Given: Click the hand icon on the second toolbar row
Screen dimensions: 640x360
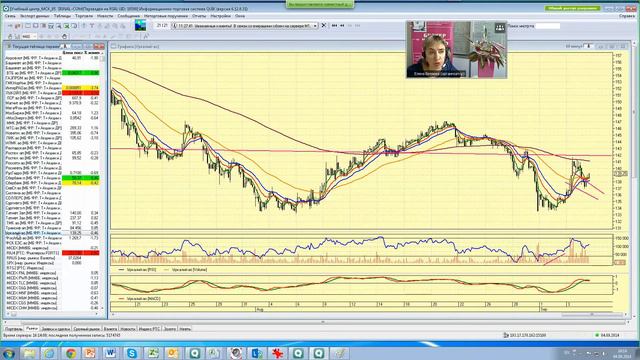Looking at the screenshot, I should click(x=64, y=36).
